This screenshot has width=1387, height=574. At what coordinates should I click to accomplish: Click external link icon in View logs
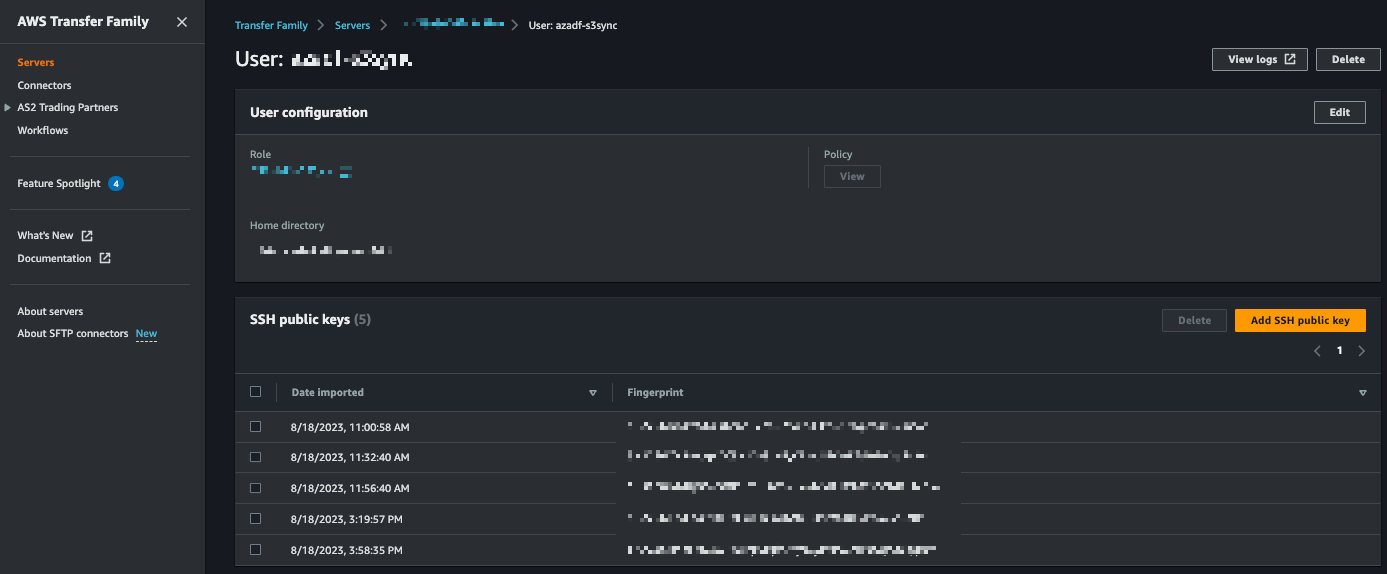pos(1290,59)
